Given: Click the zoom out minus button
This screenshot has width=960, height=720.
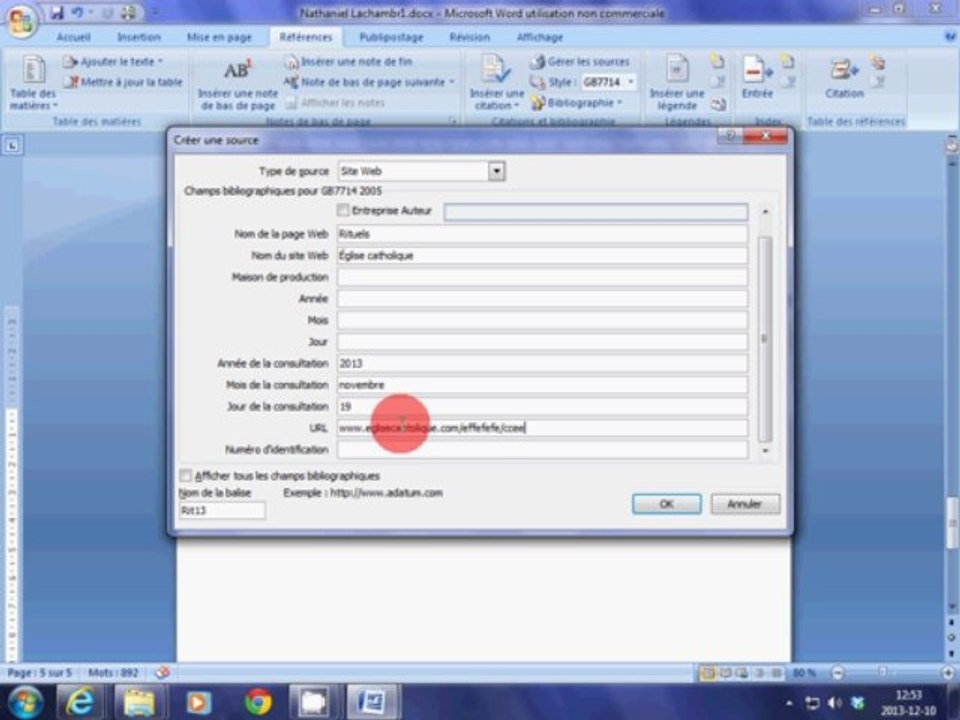Looking at the screenshot, I should click(x=838, y=673).
